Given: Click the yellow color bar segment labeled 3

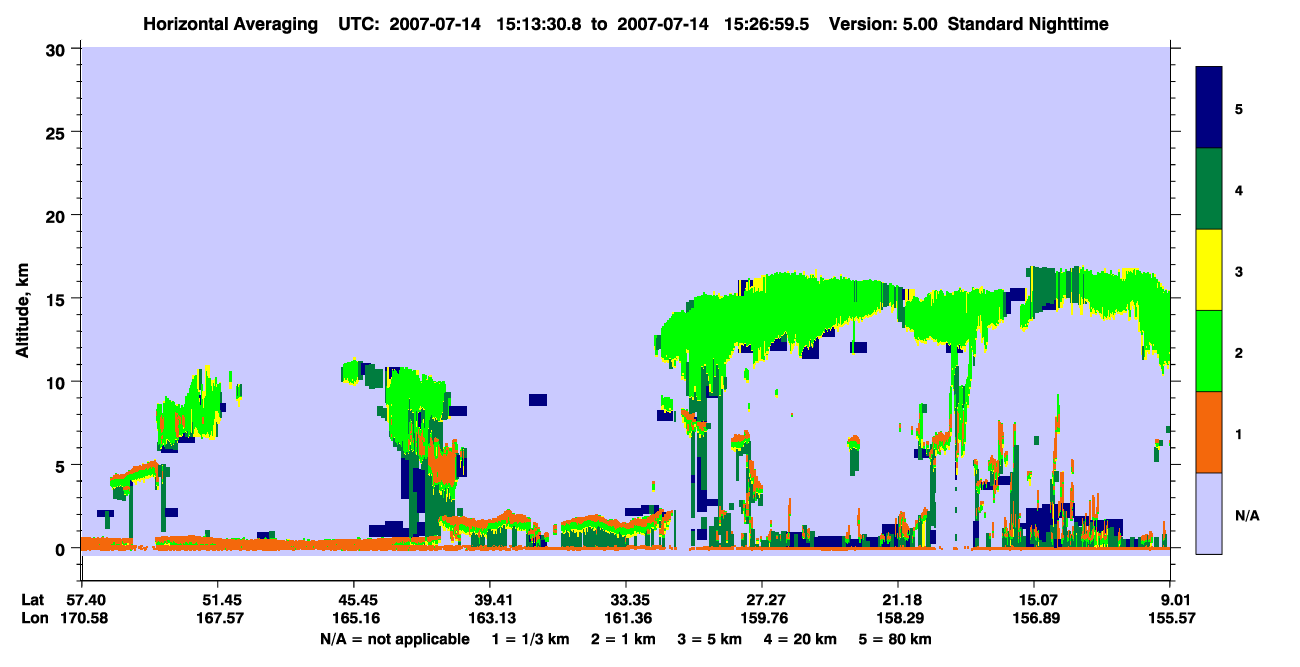Looking at the screenshot, I should coord(1209,270).
